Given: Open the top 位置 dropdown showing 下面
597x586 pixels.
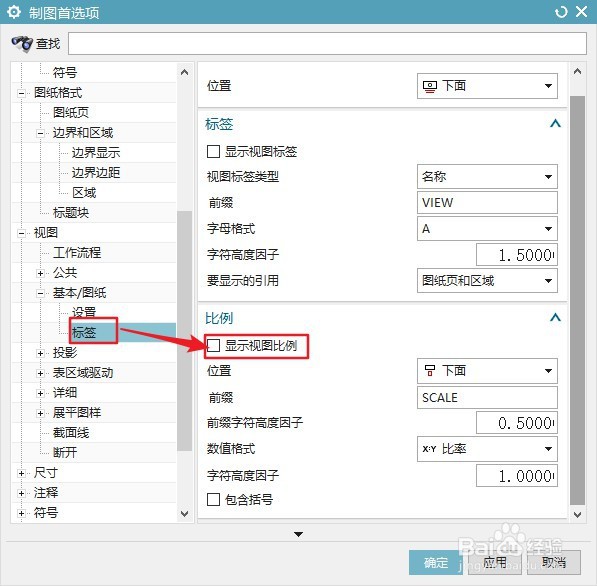Looking at the screenshot, I should tap(487, 86).
